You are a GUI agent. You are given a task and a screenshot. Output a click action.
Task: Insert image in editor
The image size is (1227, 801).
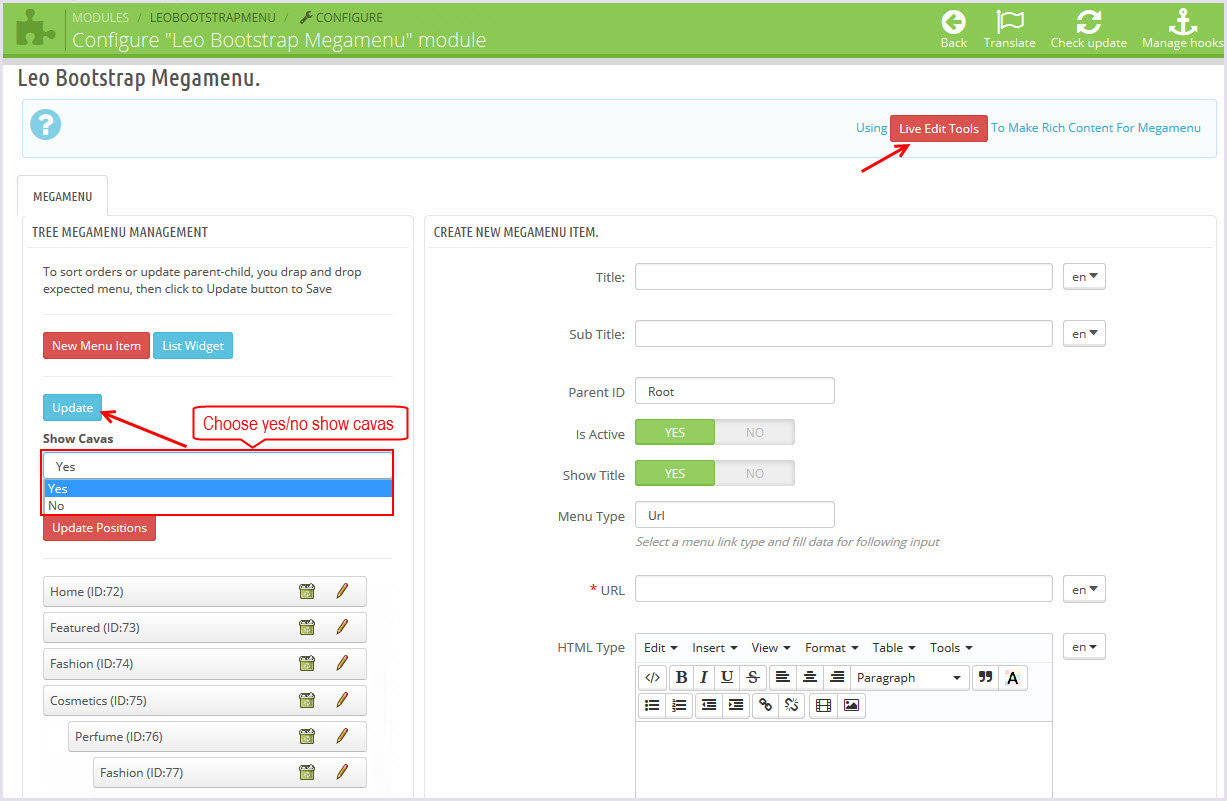pyautogui.click(x=851, y=705)
